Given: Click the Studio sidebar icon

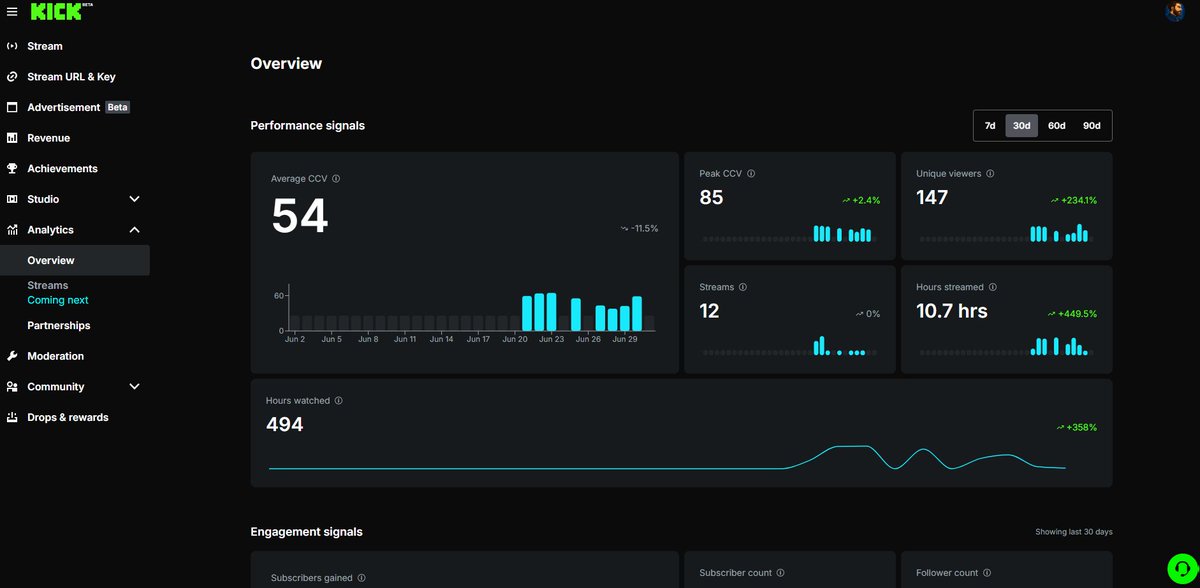Looking at the screenshot, I should tap(12, 199).
